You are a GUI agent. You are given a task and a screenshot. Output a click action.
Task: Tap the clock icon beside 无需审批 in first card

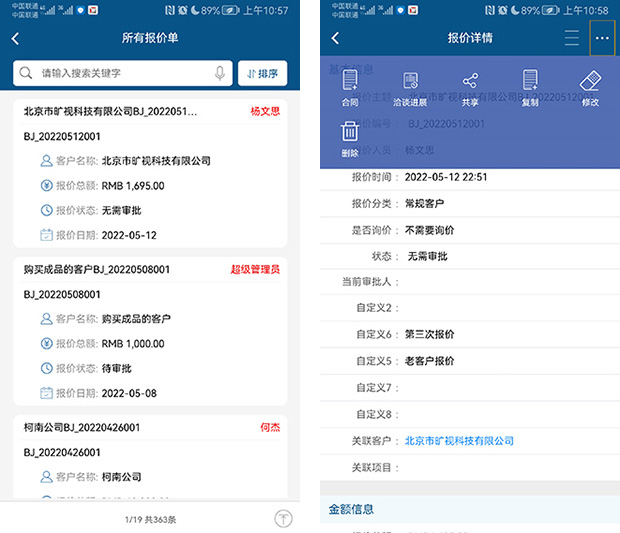47,210
